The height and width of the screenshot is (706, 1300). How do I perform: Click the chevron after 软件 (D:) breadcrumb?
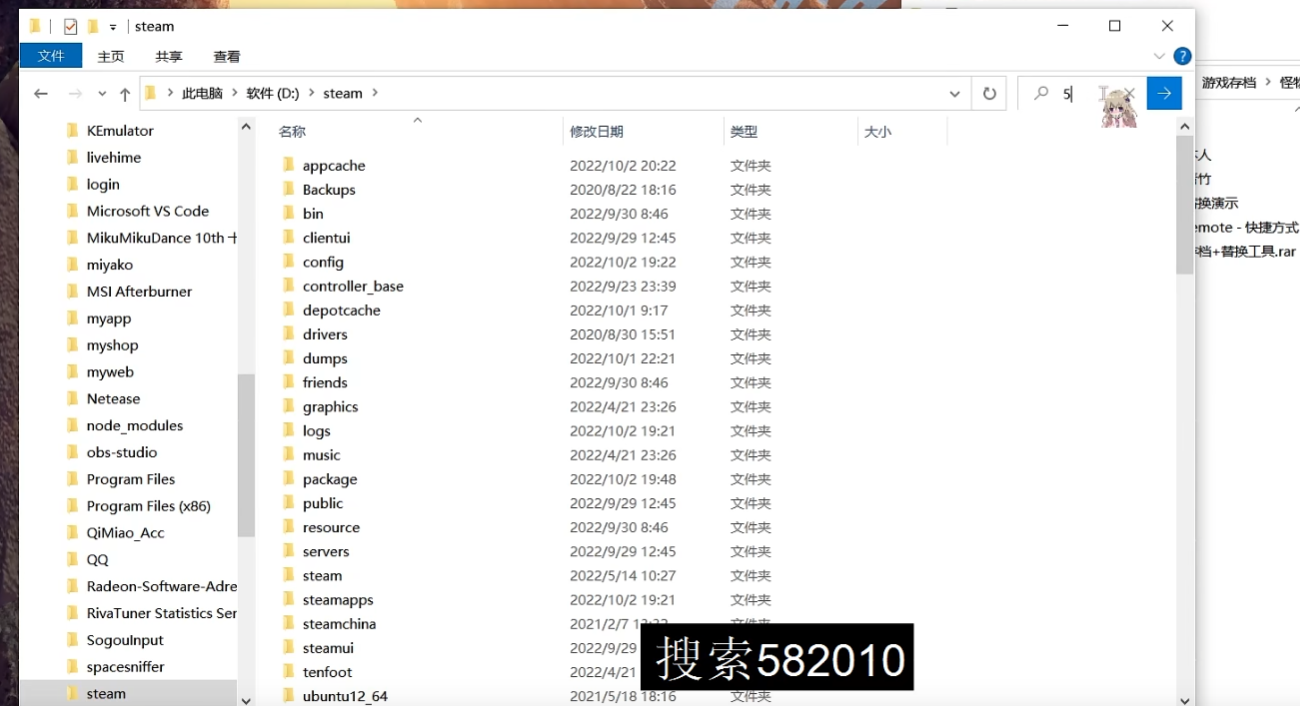[310, 93]
